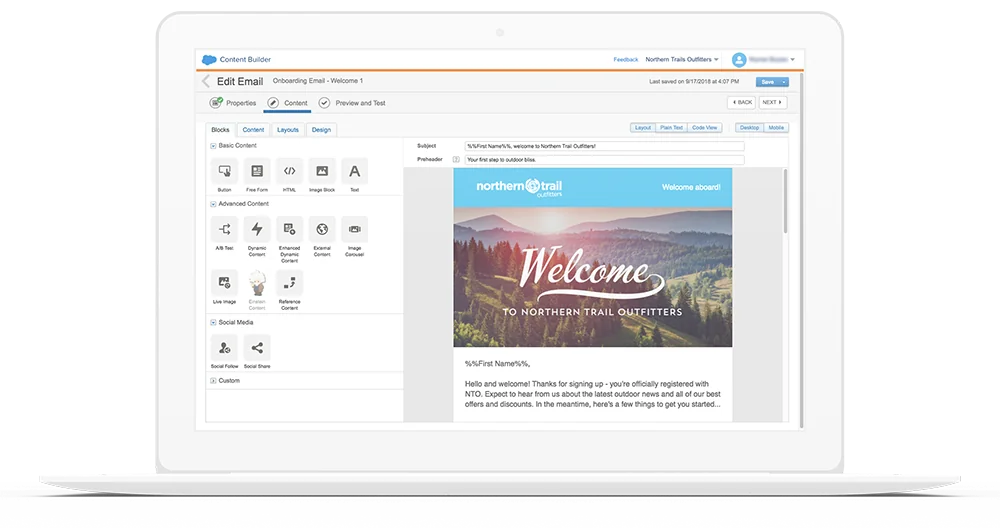Open the Northern Trails Outfitters account dropdown
The height and width of the screenshot is (528, 1000).
[x=682, y=59]
